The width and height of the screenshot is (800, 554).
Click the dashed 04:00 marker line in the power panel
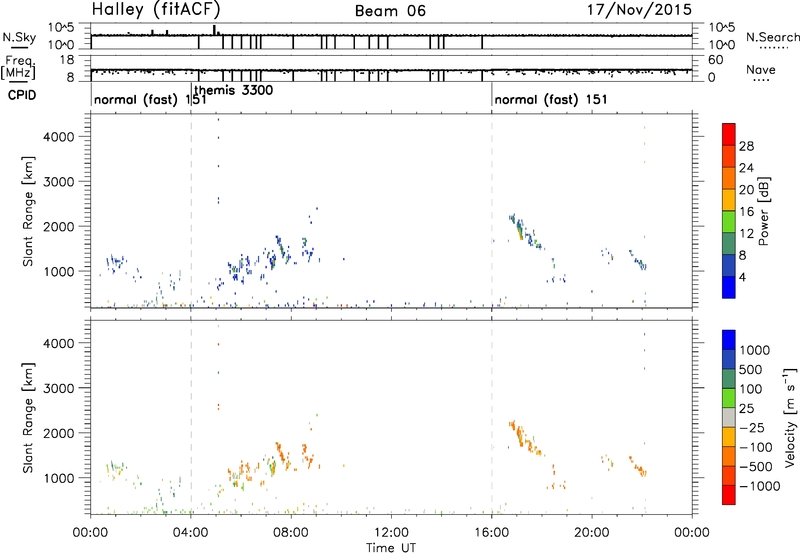(x=191, y=210)
